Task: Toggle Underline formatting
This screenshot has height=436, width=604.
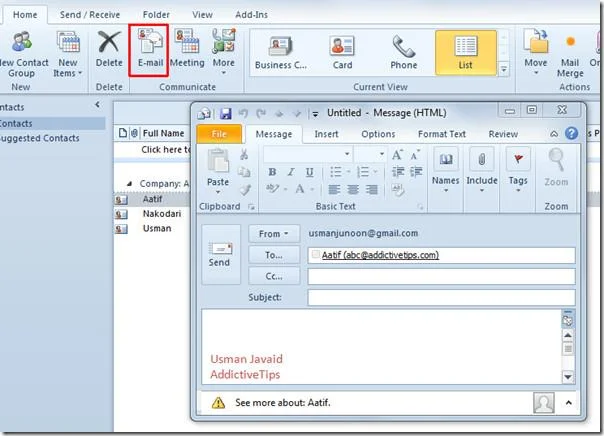Action: [x=309, y=172]
